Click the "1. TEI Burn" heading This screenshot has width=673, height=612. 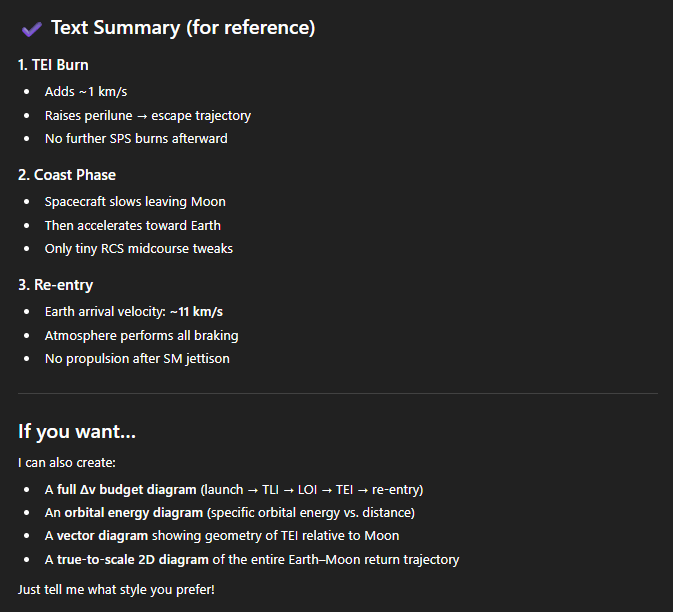pos(53,65)
